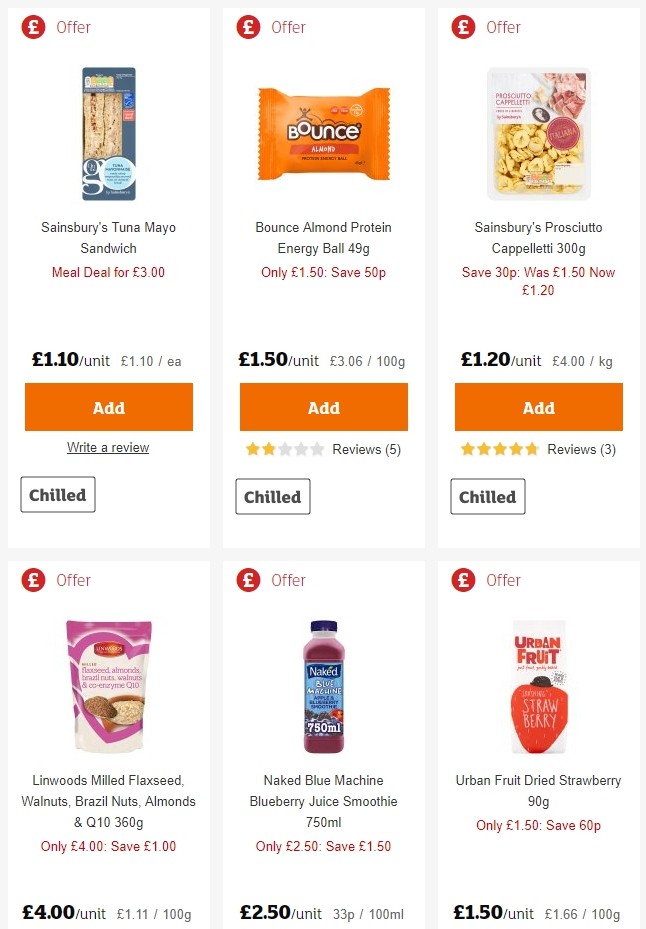Click the Chilled label on the Tuna Mayo card
The width and height of the screenshot is (646, 929).
coord(57,495)
